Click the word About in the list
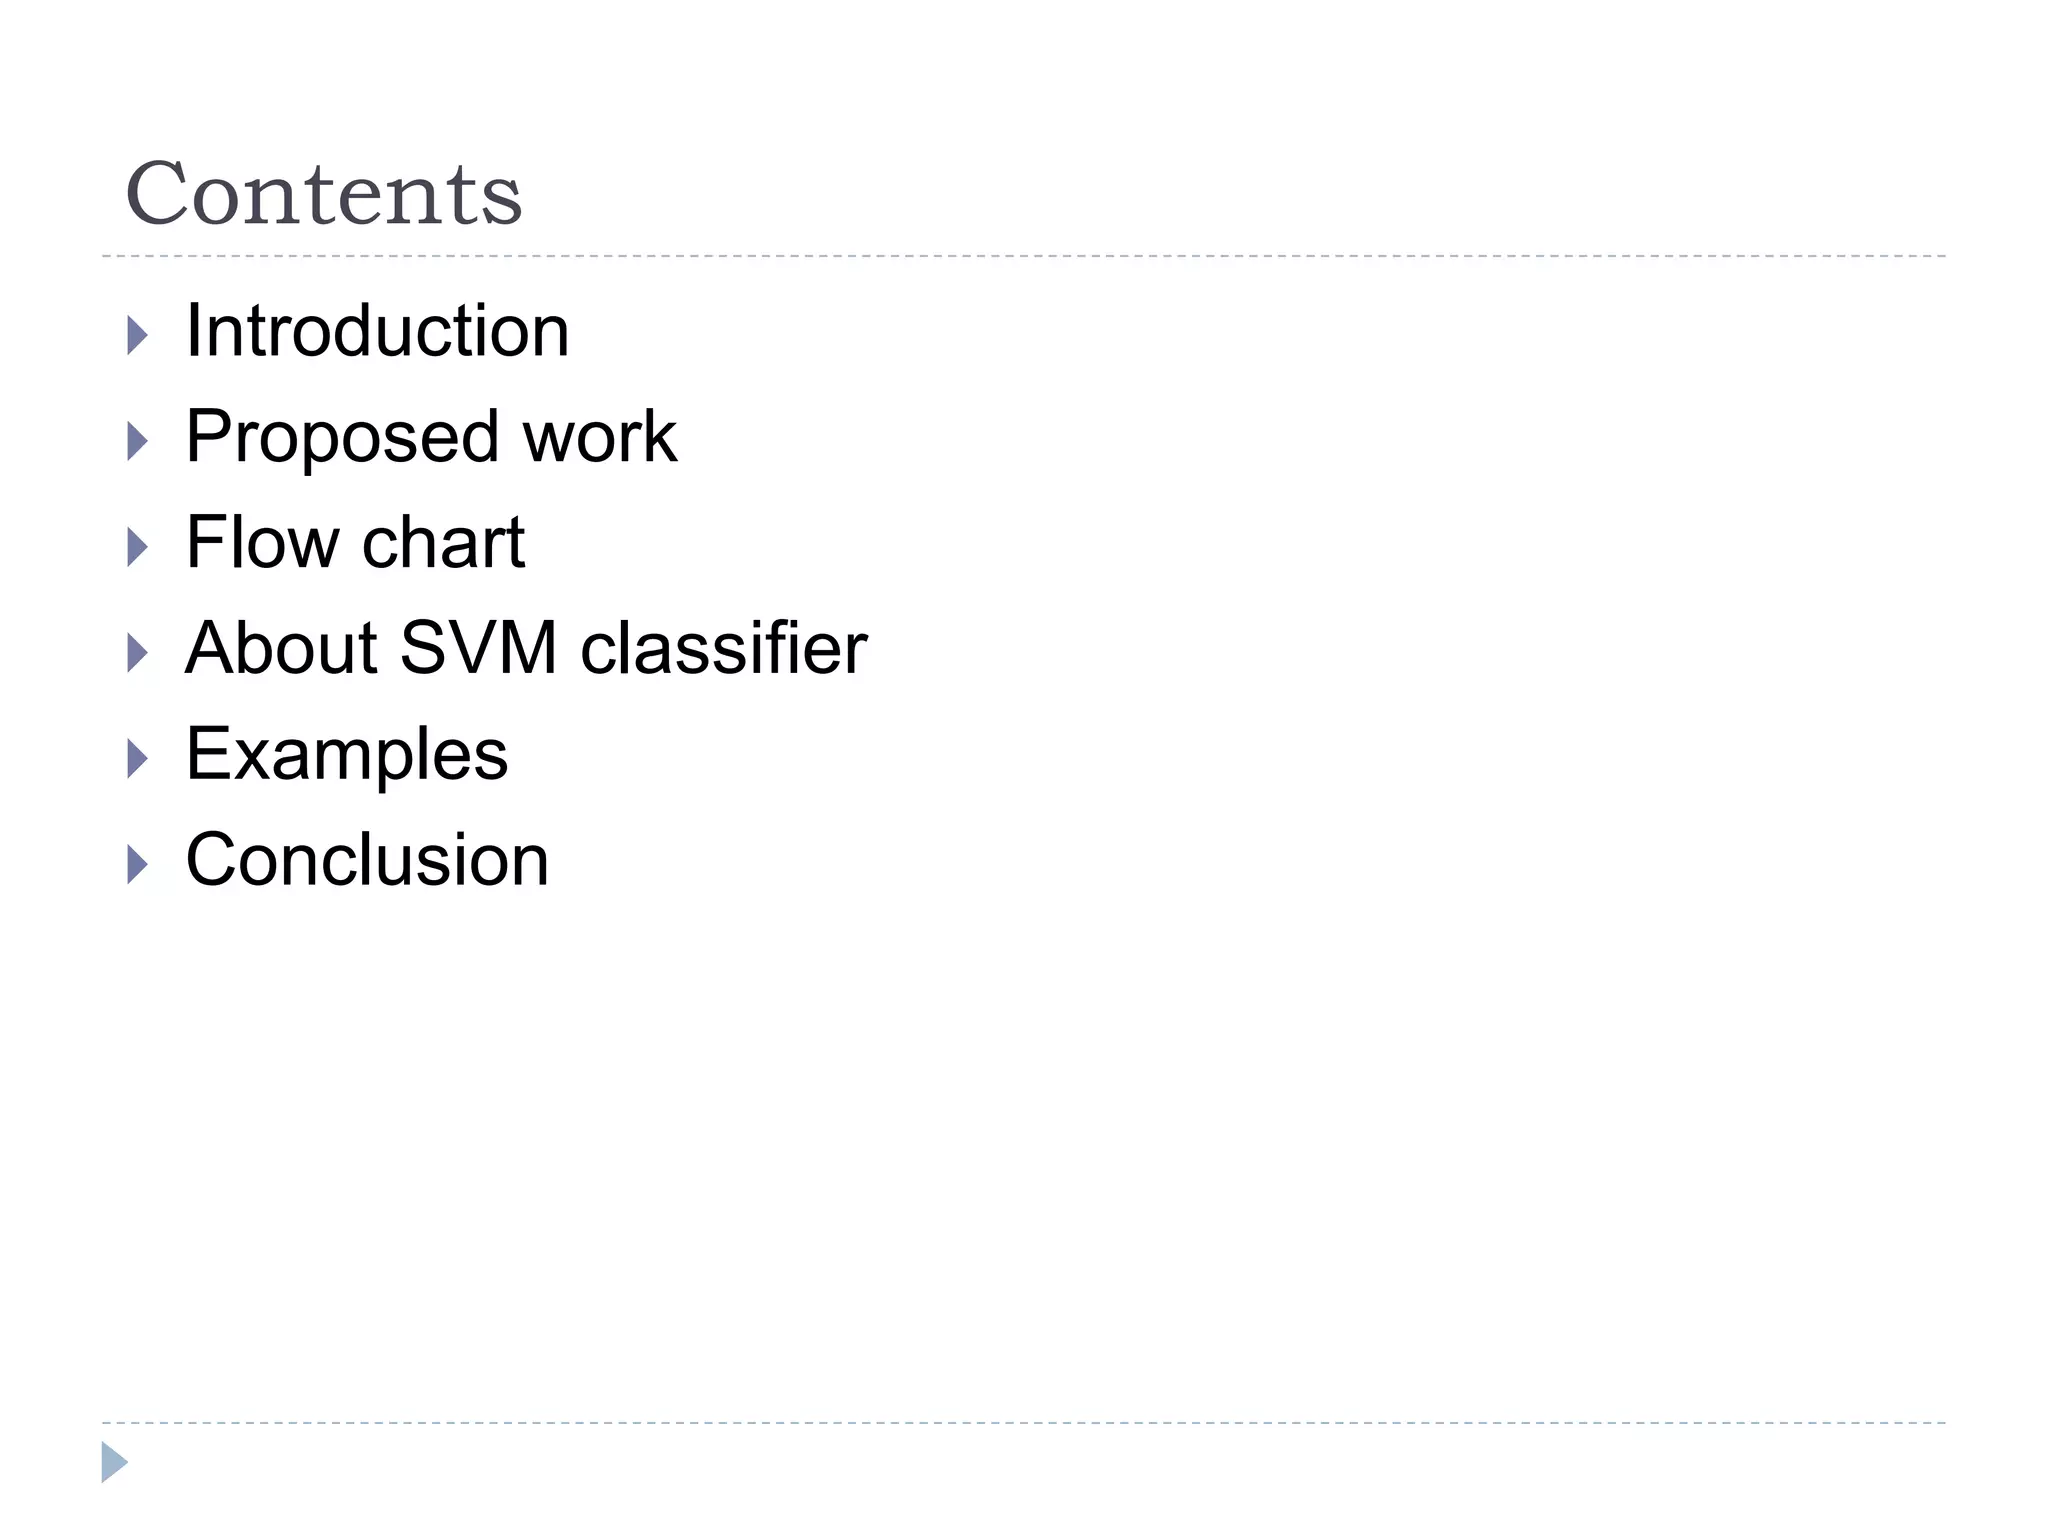2048x1536 pixels. point(281,649)
